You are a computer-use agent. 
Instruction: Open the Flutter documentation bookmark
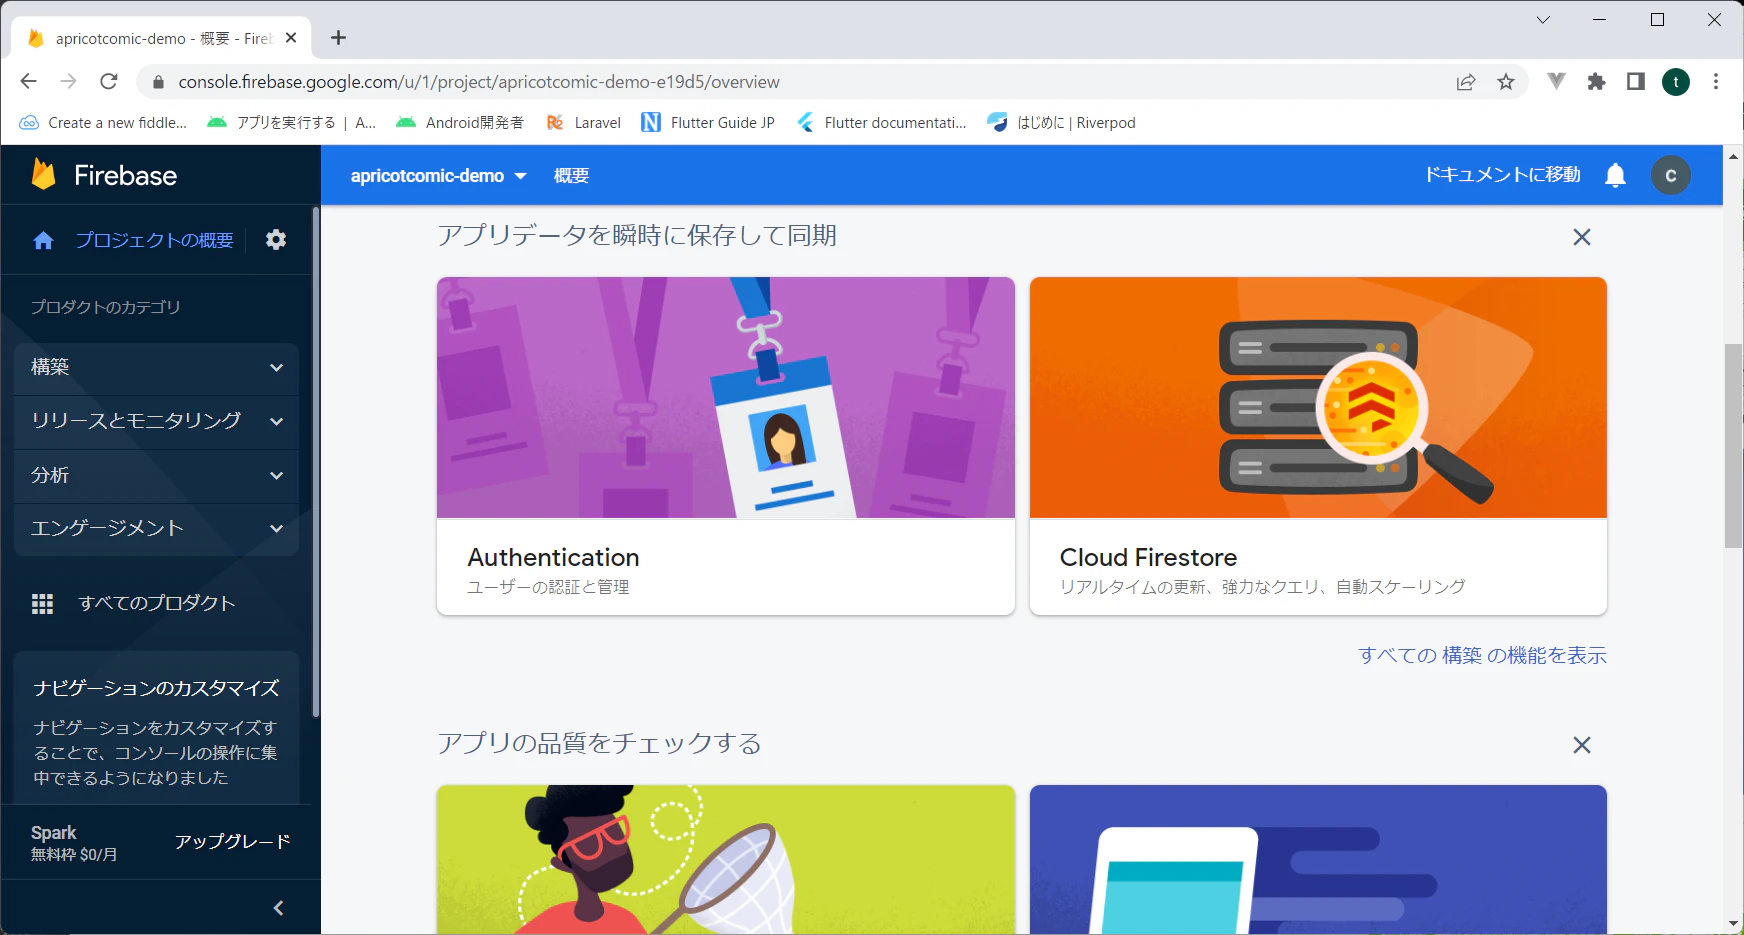[x=882, y=123]
